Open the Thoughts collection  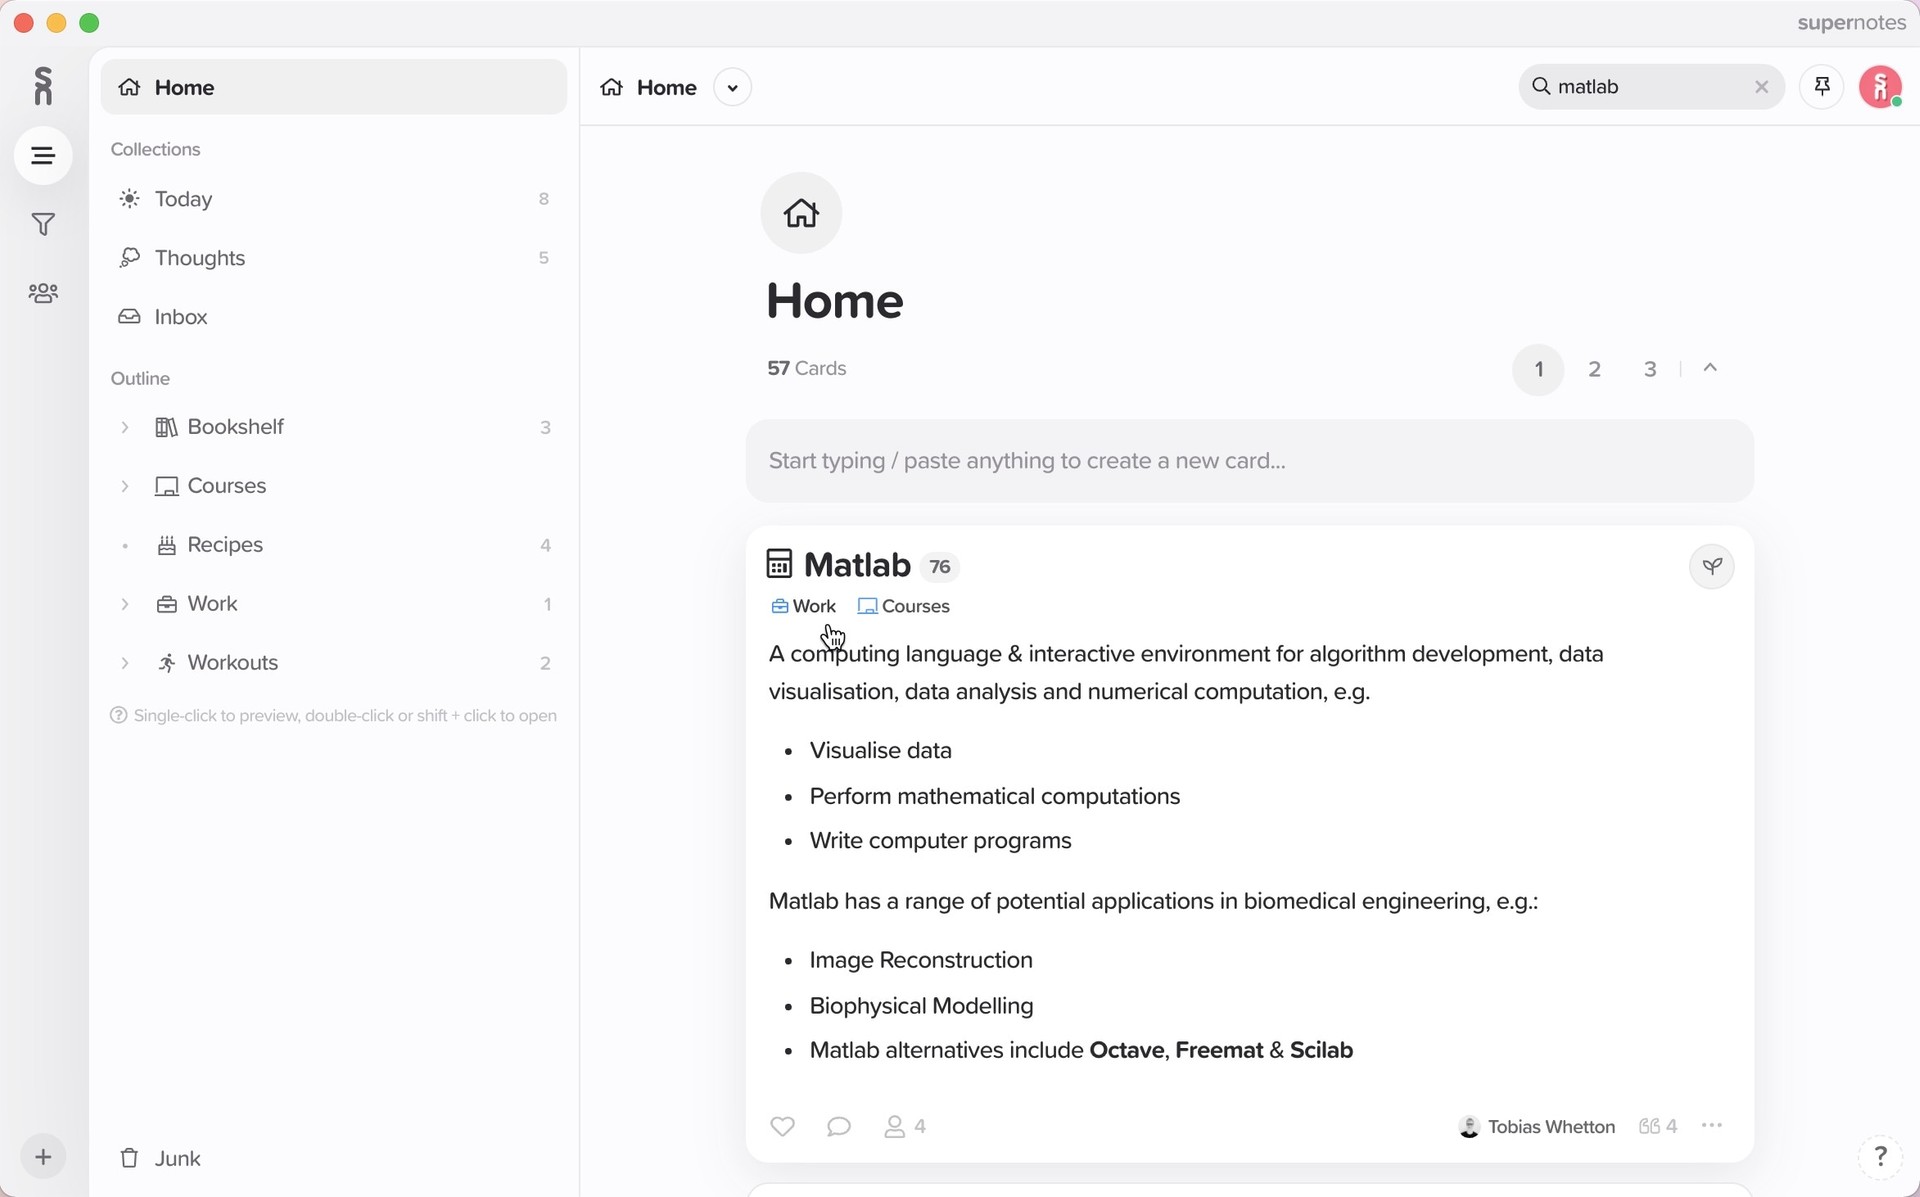click(200, 258)
